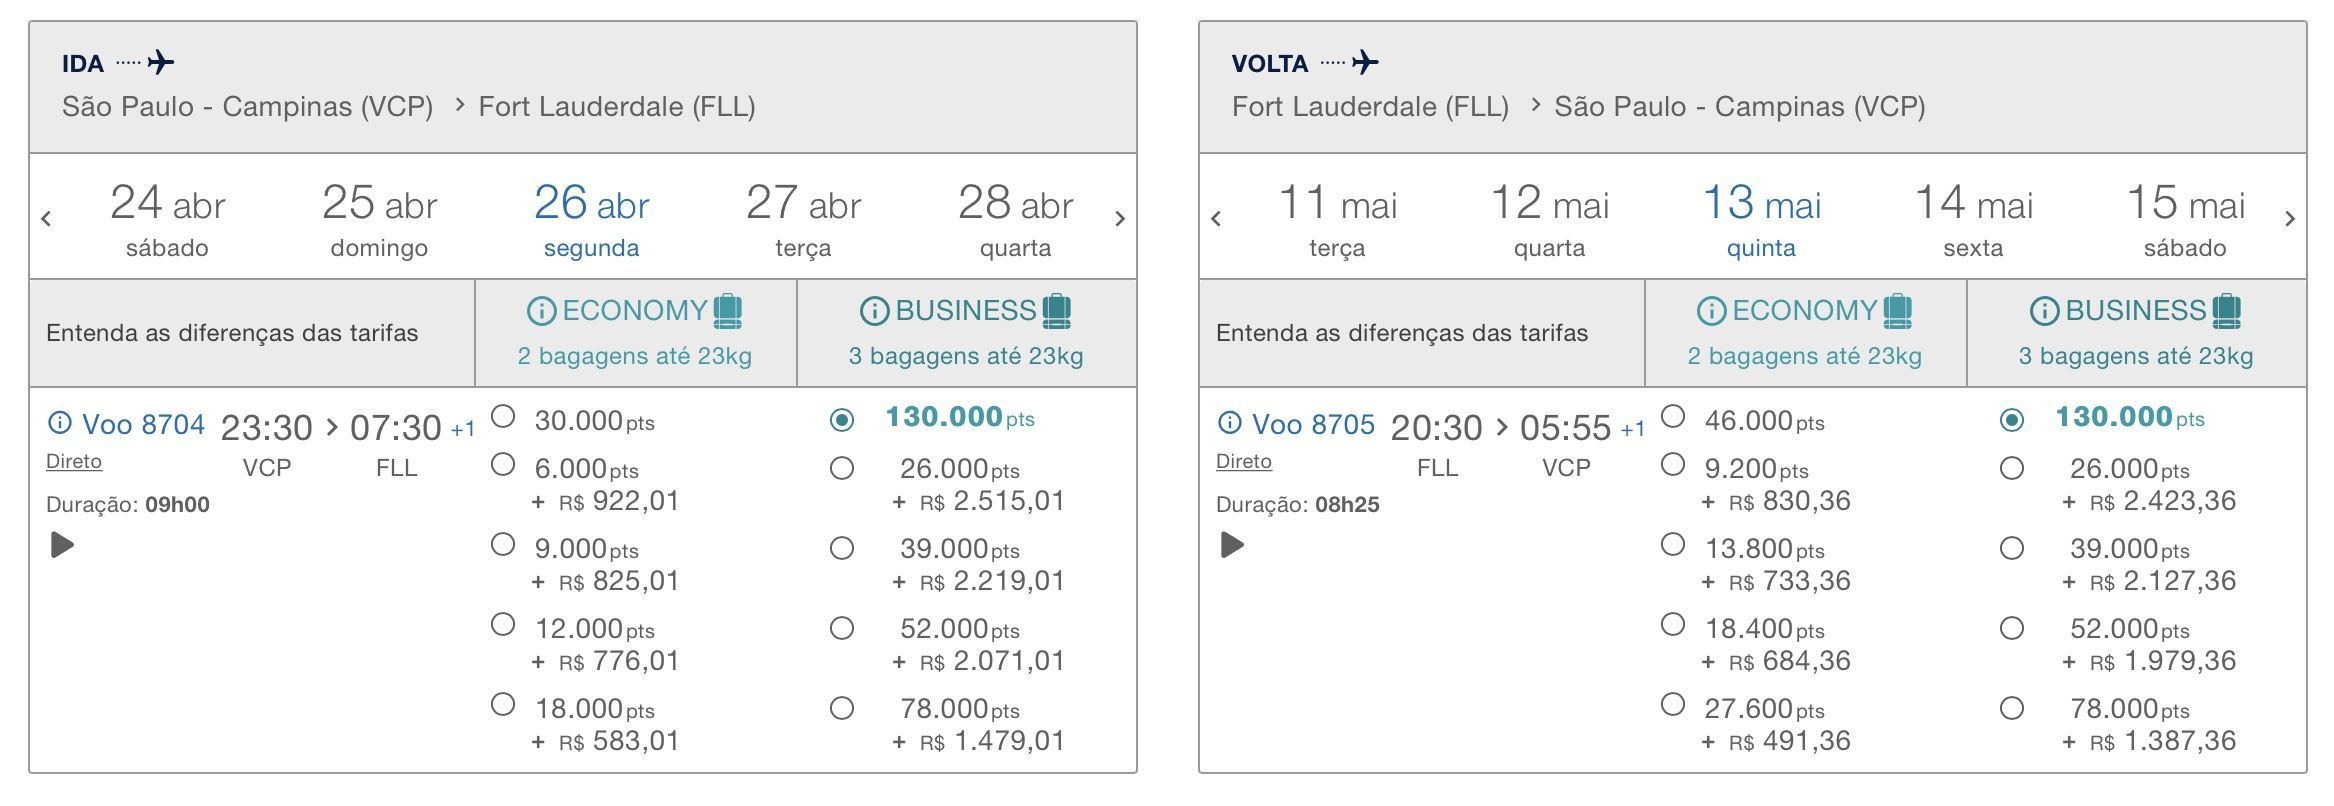
Task: Expand flight 8705 details triangle
Action: pos(1232,545)
